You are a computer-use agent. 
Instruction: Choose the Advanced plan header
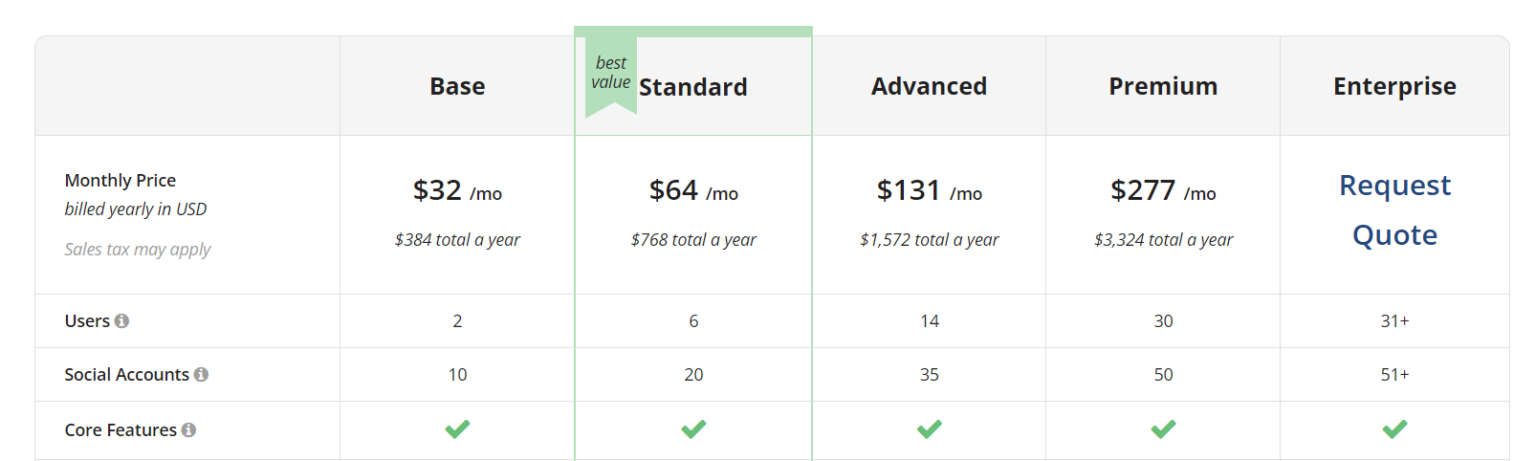pos(929,86)
